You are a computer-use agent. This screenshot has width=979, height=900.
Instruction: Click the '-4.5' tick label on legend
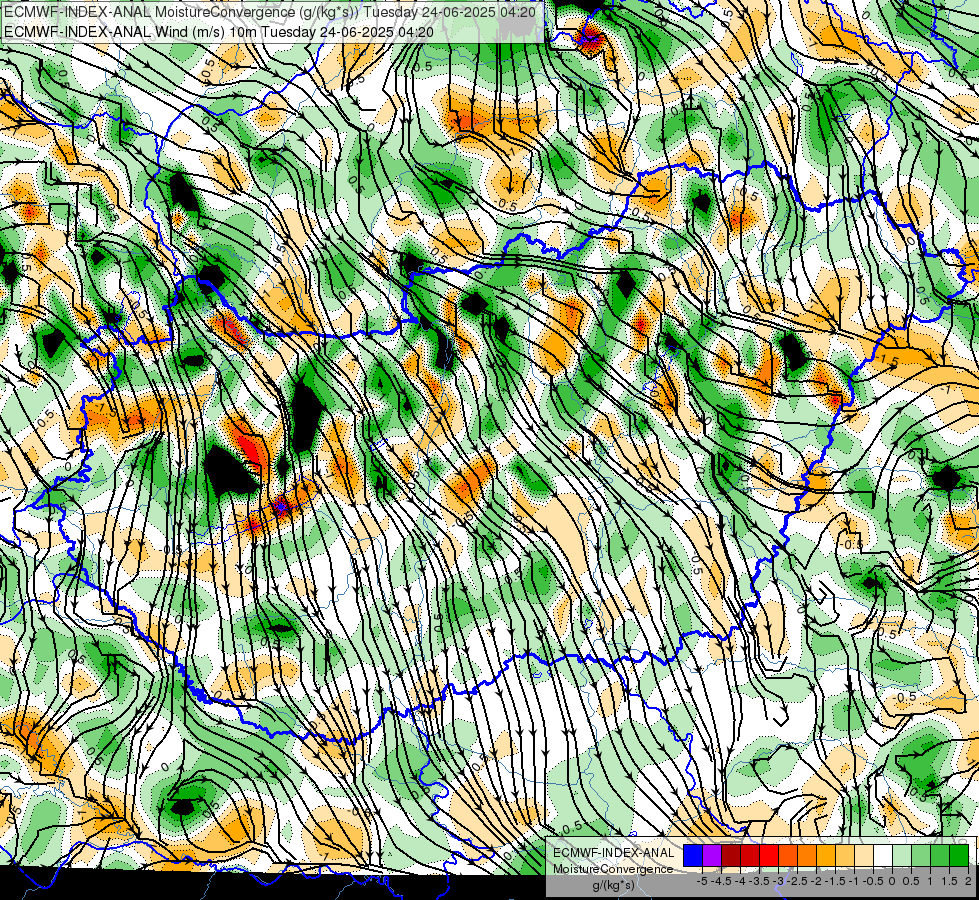coord(721,881)
